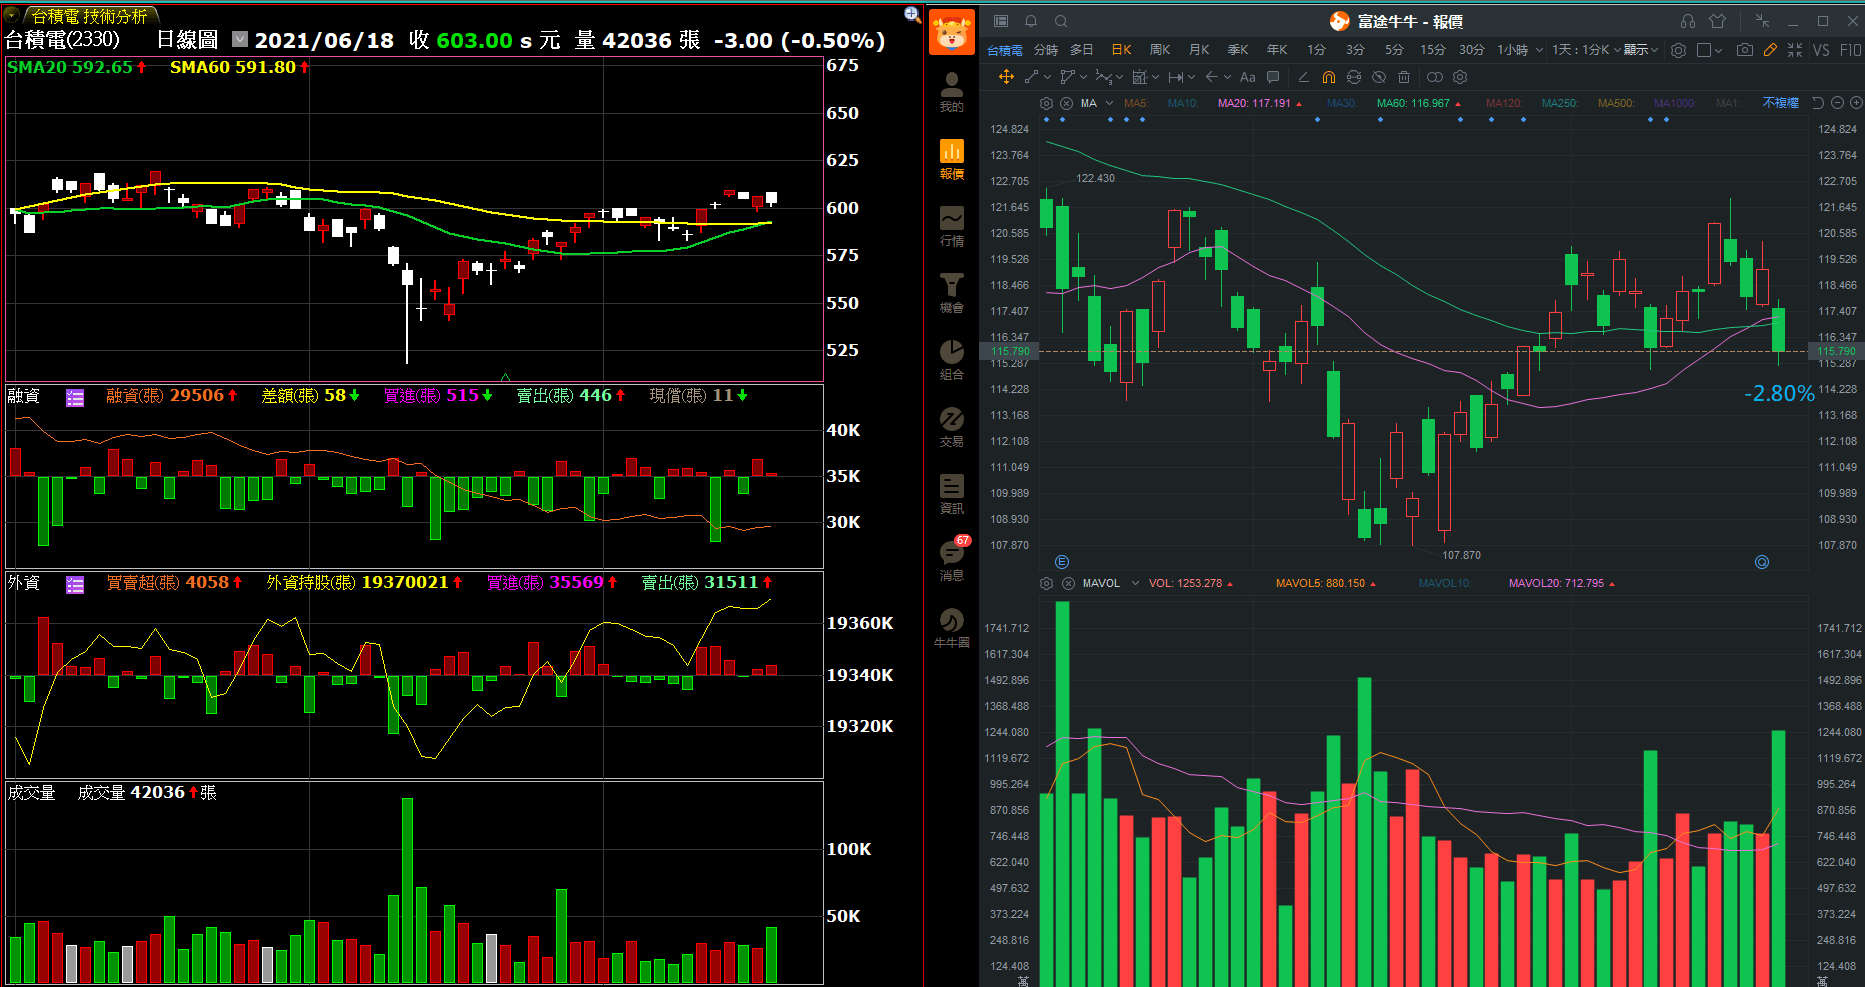Switch to the 分時 tab
The height and width of the screenshot is (987, 1865).
(x=1046, y=49)
